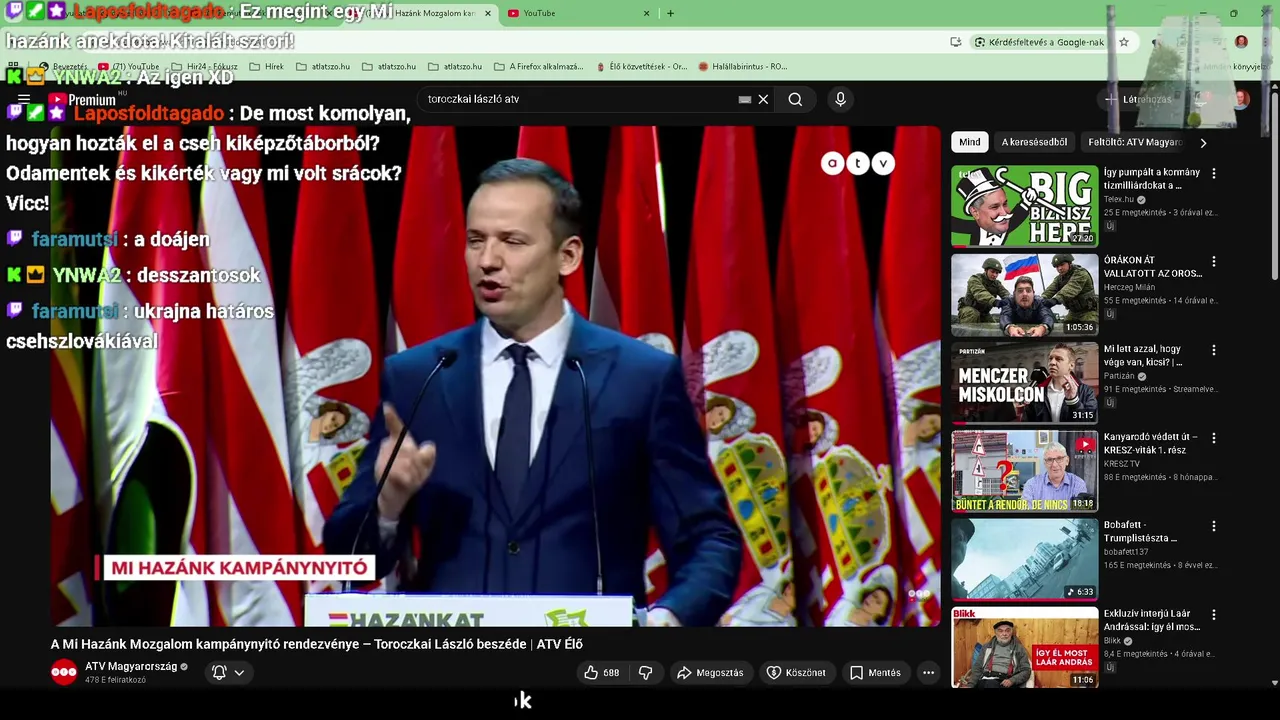Viewport: 1280px width, 720px height.
Task: Close the Mi Hazánk Mozgalom browser tab
Action: tap(488, 13)
